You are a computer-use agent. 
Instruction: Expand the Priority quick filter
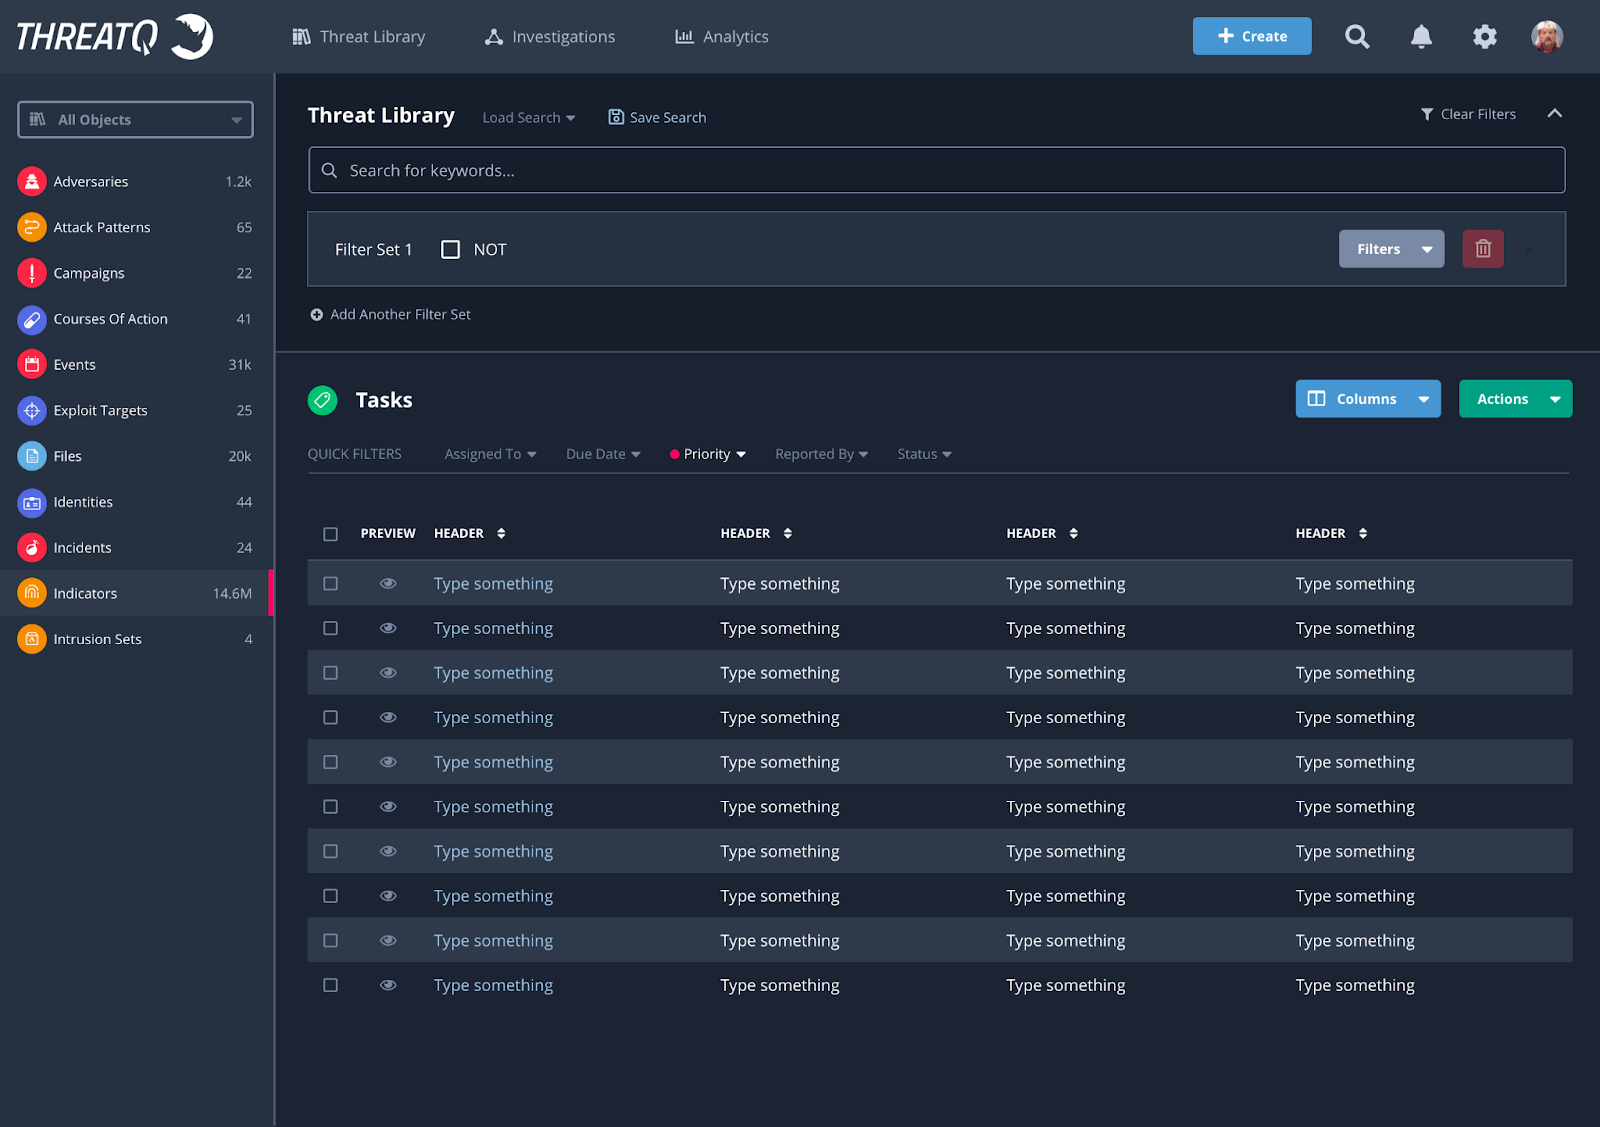click(x=707, y=453)
